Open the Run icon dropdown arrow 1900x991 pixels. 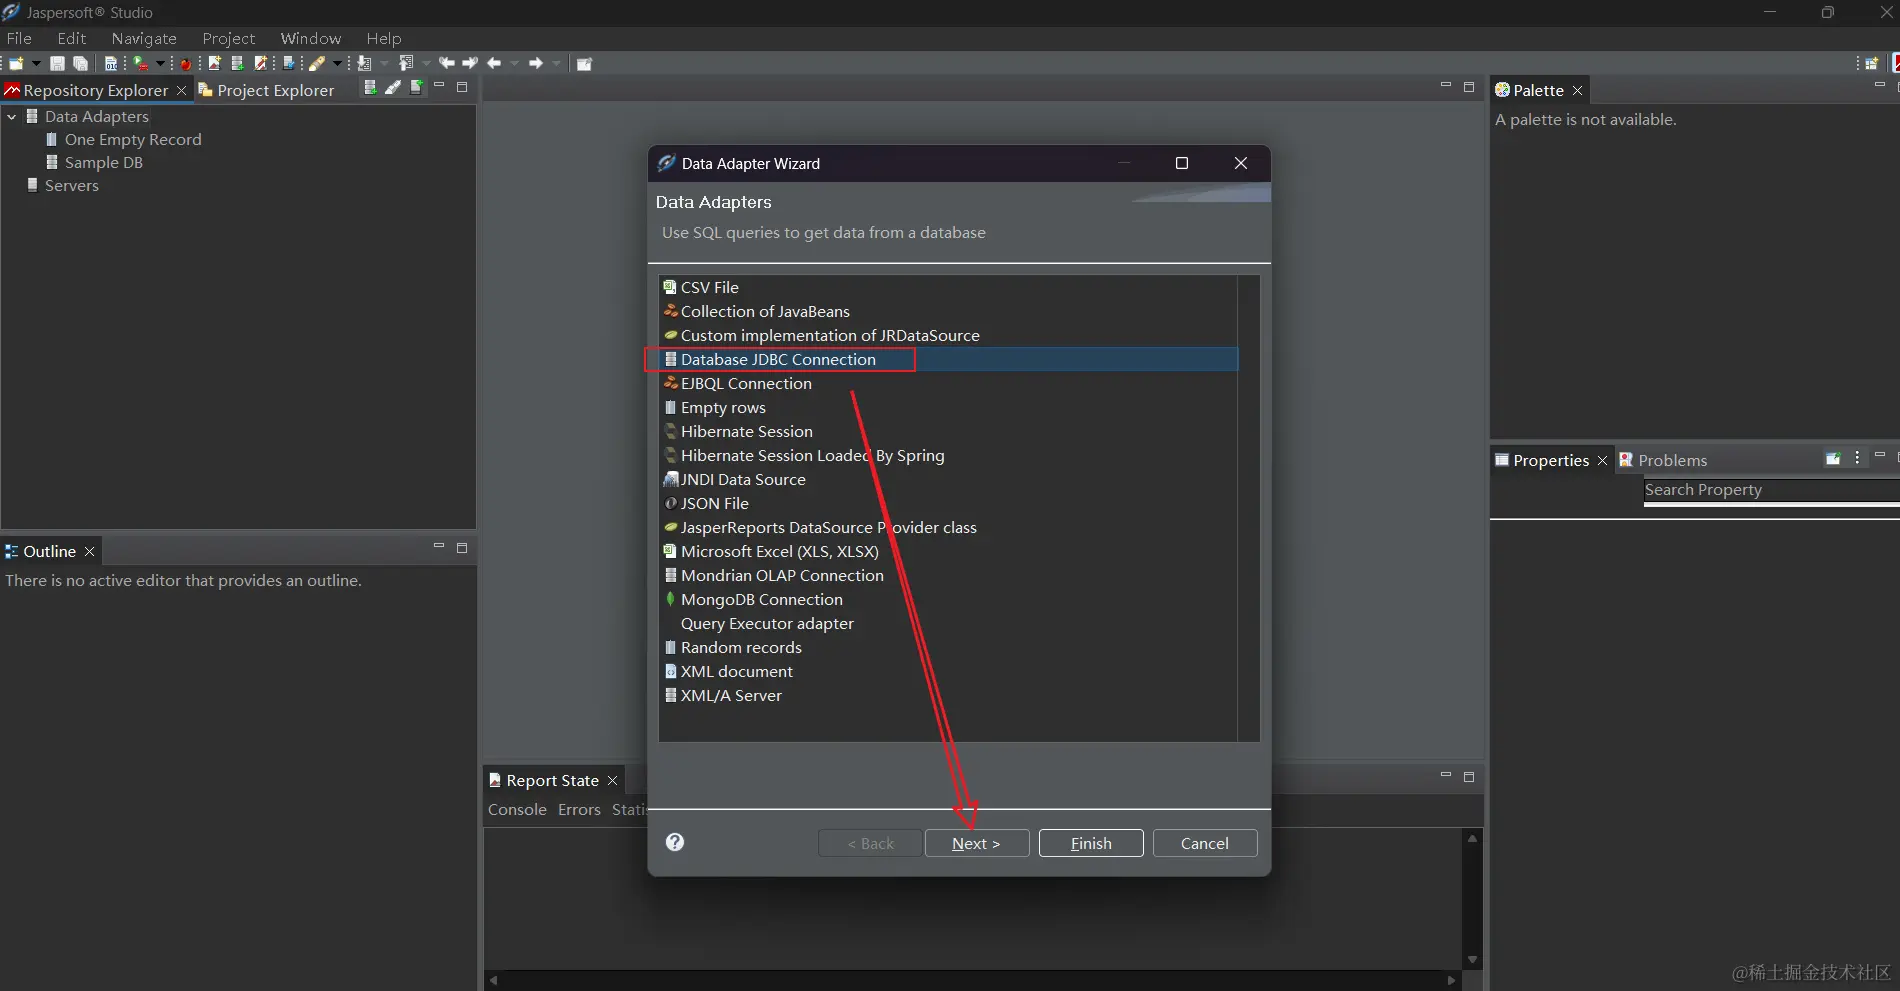(x=160, y=63)
